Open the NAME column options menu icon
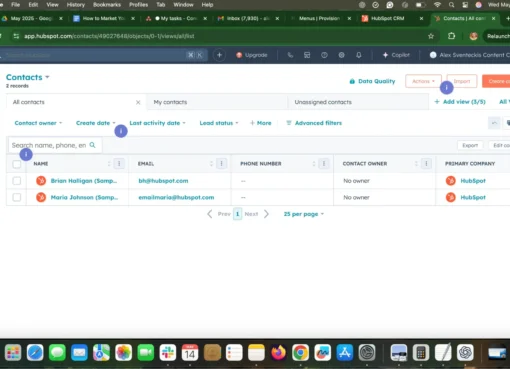The width and height of the screenshot is (510, 369). (119, 164)
